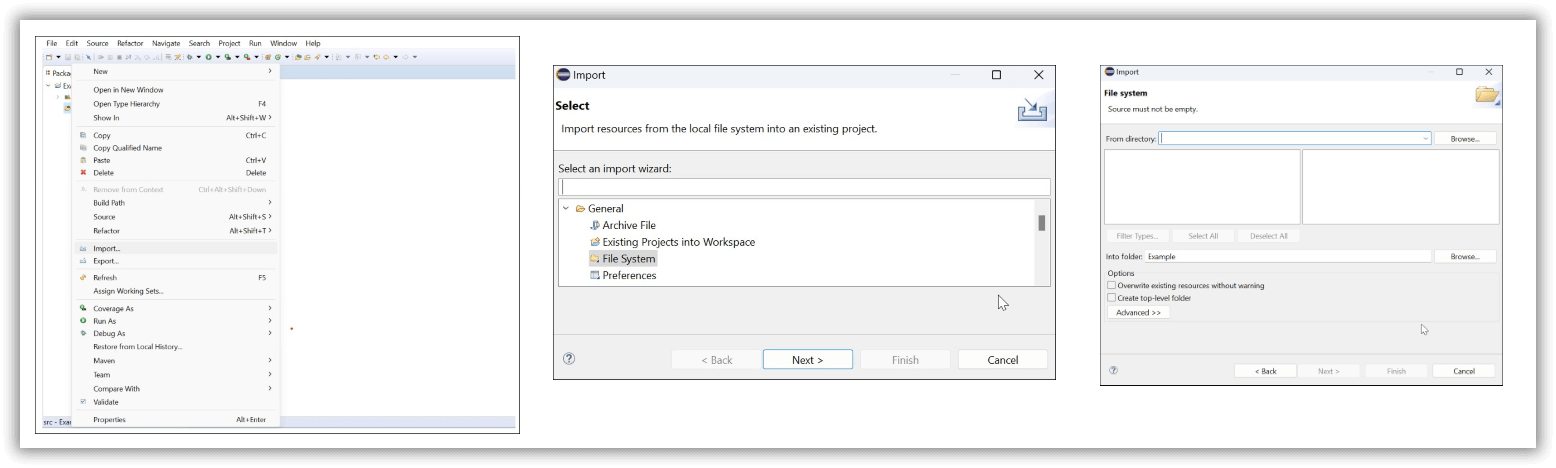
Task: Click the Deselect All button
Action: [1269, 236]
